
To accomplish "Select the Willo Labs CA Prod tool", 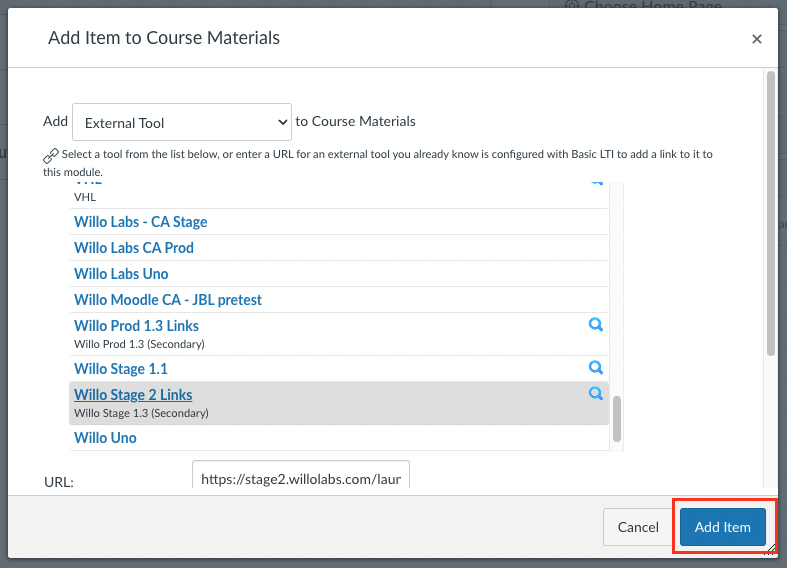I will [x=134, y=248].
